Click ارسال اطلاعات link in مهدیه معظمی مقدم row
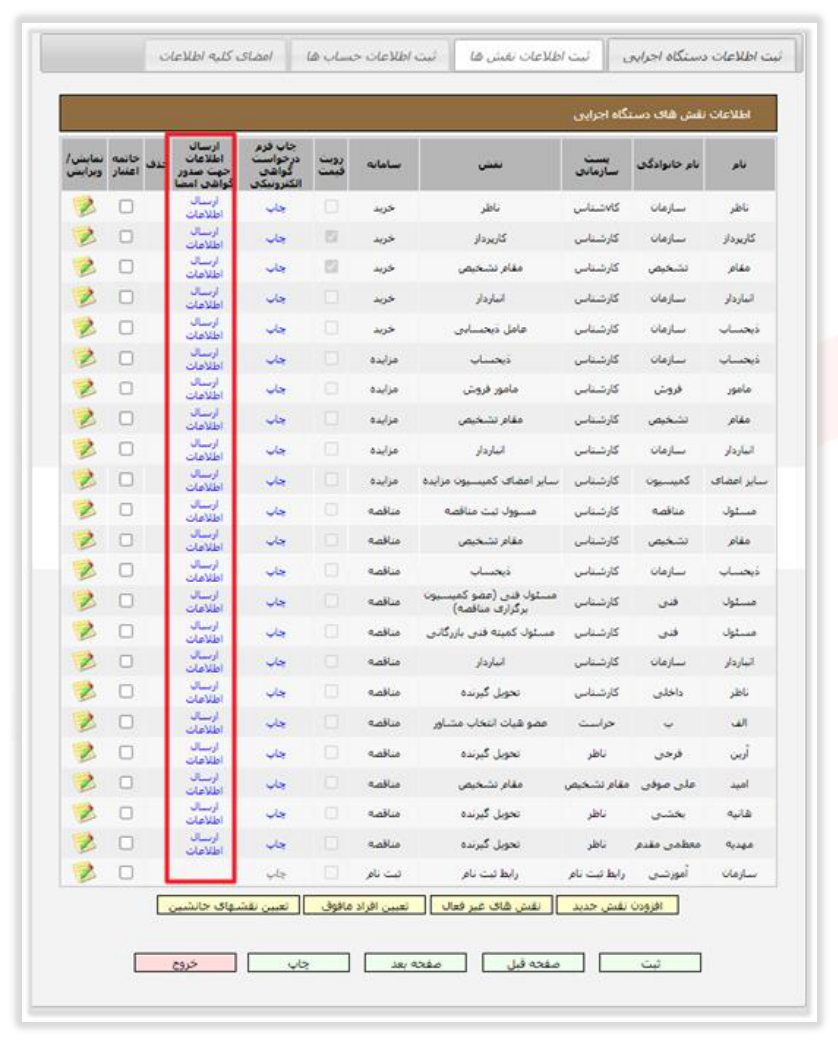This screenshot has width=838, height=1044. coord(204,844)
